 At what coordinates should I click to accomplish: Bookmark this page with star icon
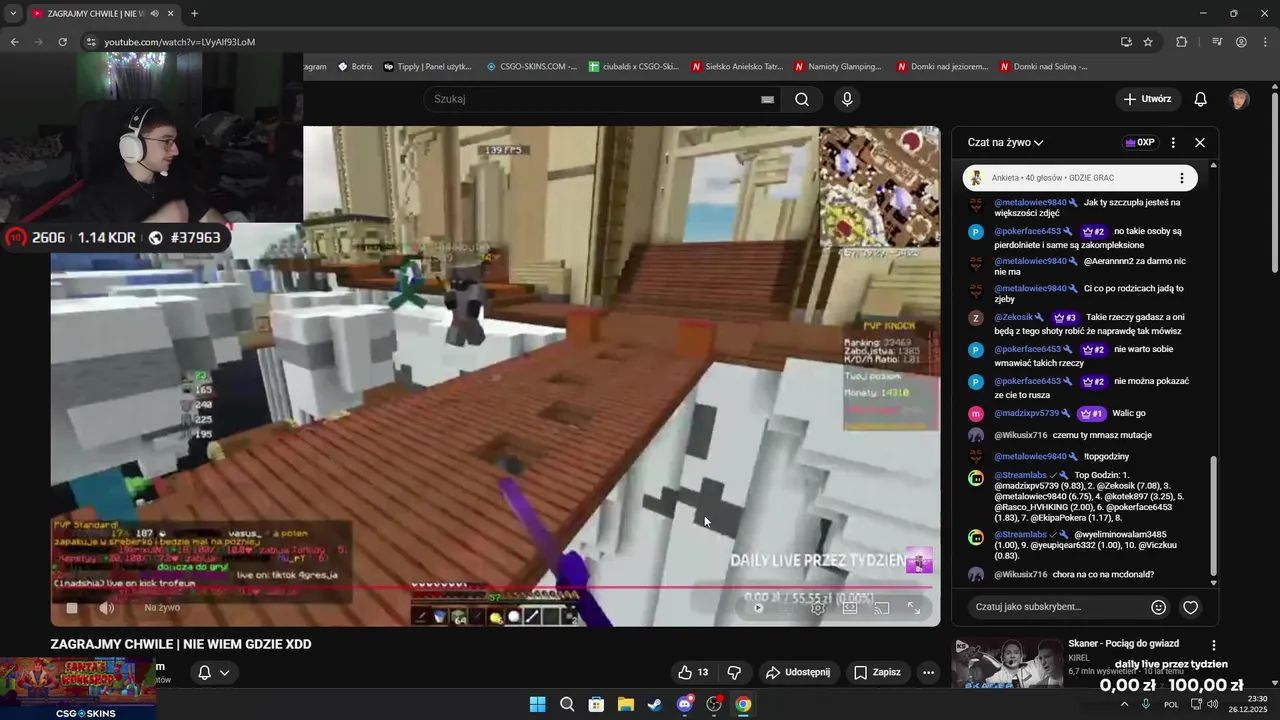pyautogui.click(x=1148, y=42)
